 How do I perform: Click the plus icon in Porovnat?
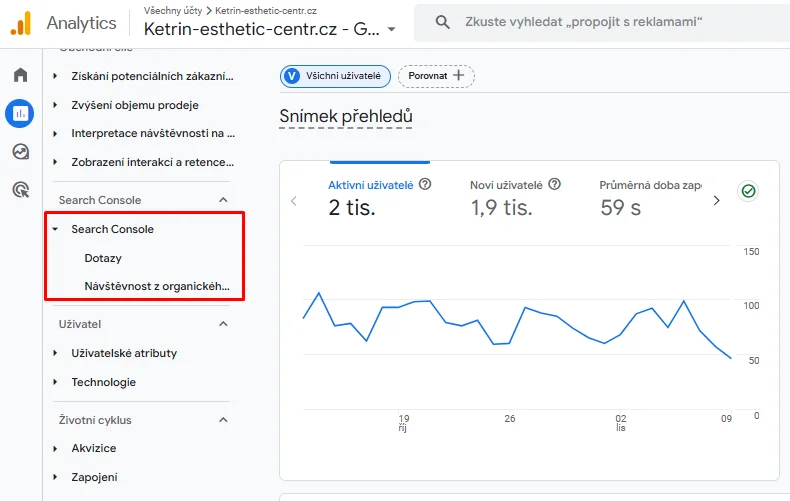tap(458, 76)
